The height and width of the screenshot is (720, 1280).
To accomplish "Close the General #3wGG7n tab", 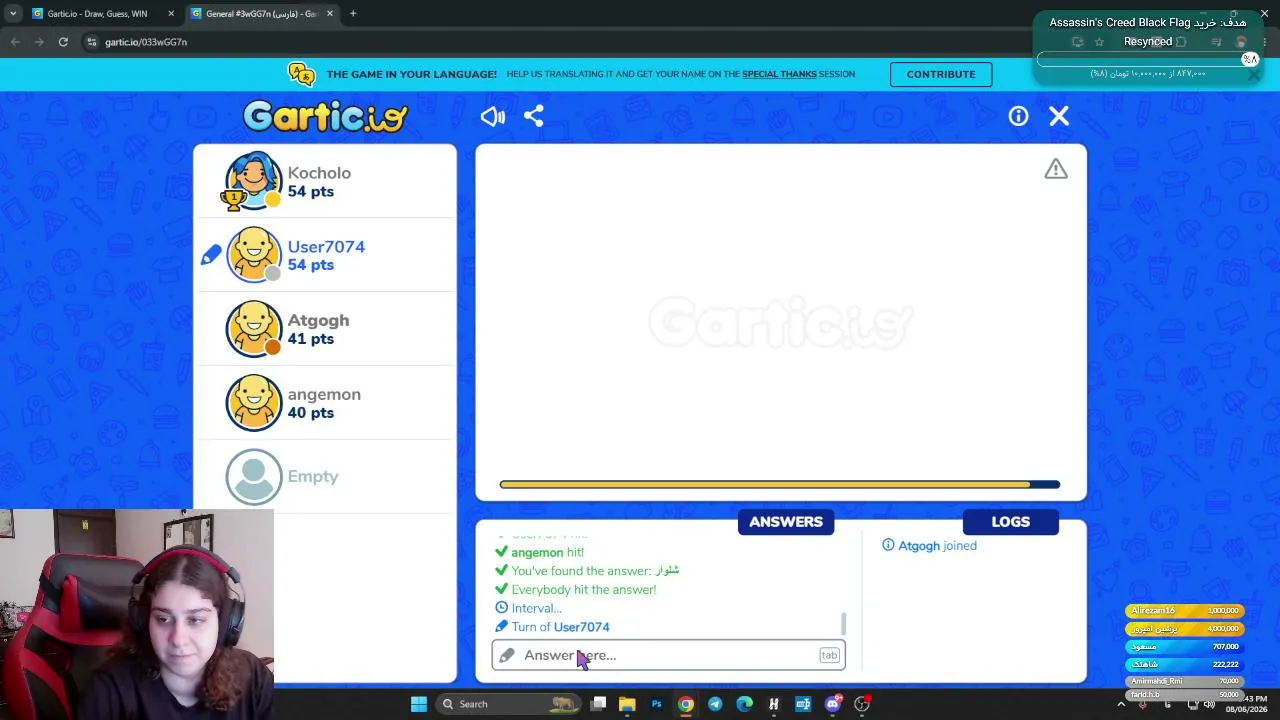I will (330, 14).
